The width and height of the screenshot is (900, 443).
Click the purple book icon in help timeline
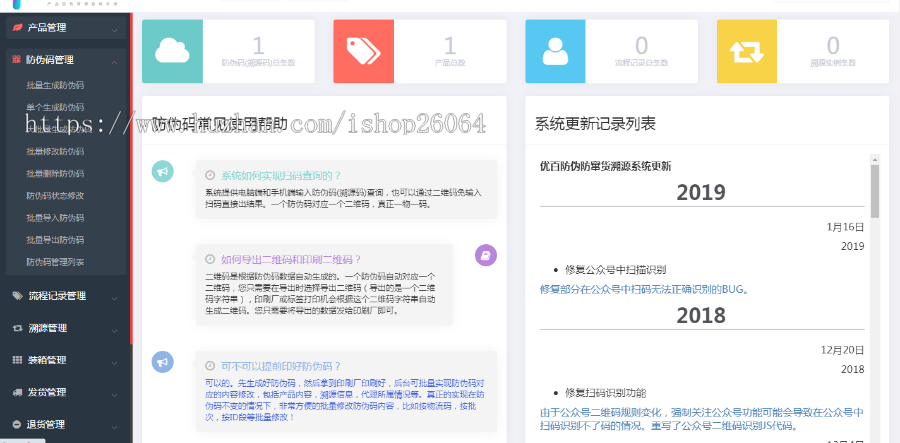[x=485, y=256]
